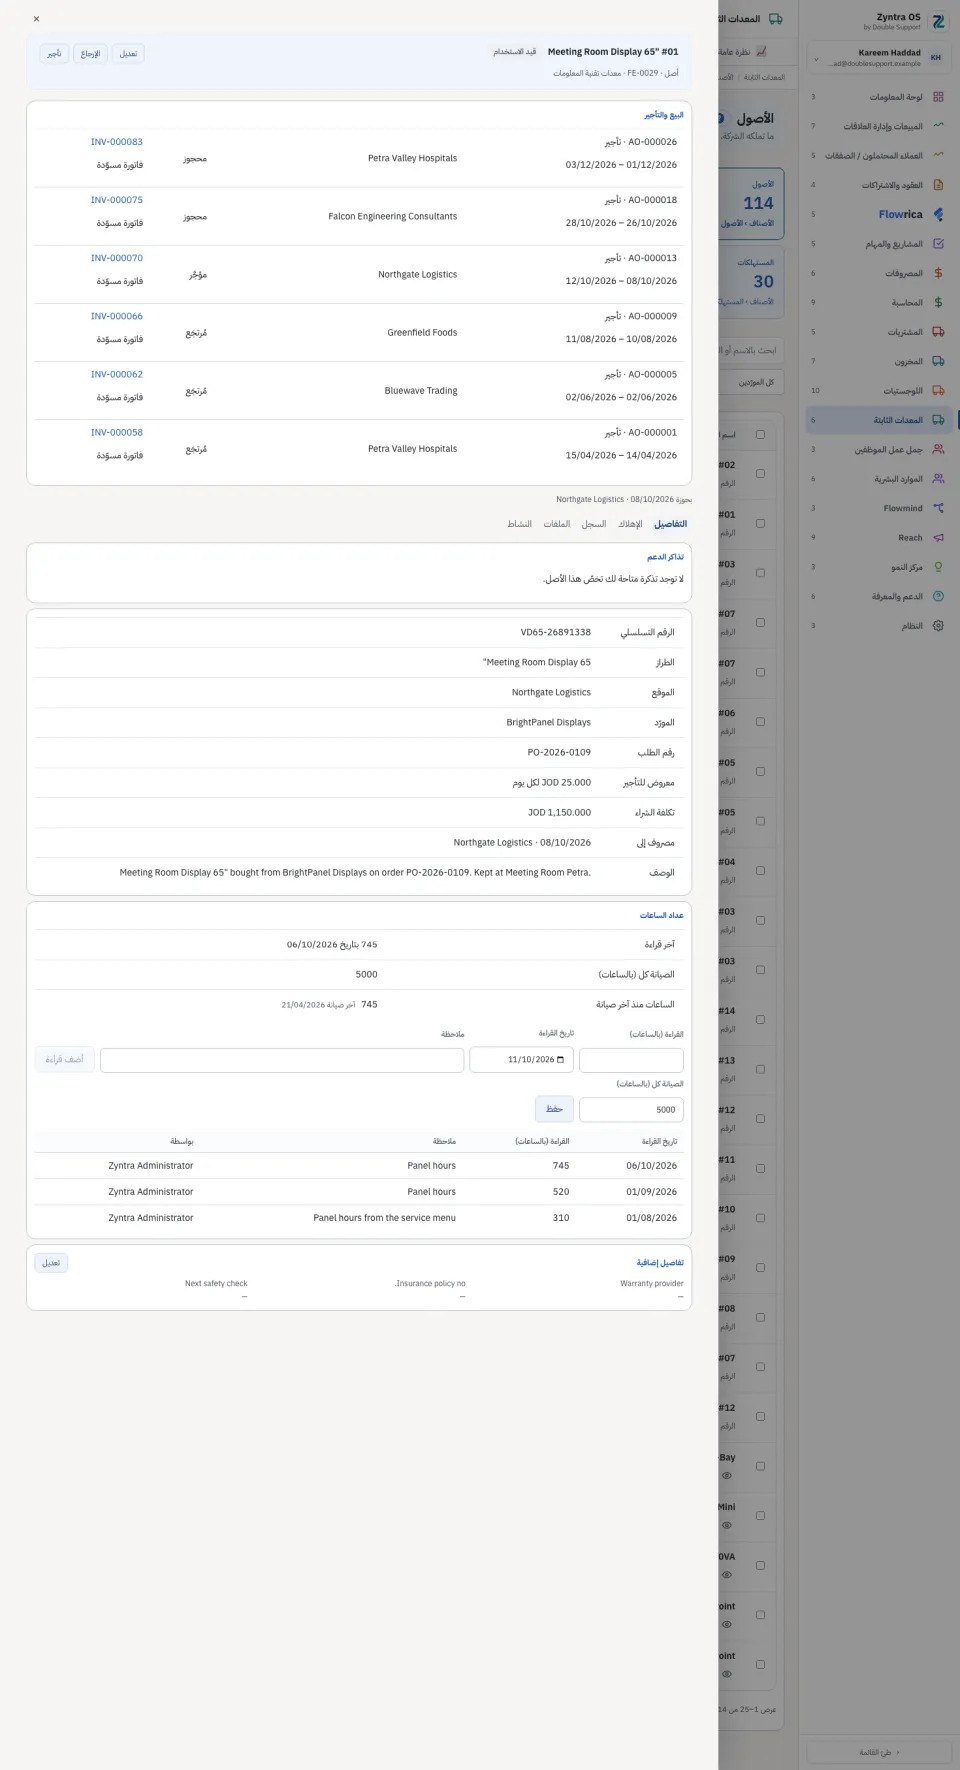Viewport: 960px width, 1770px height.
Task: Open the Flowrica module icon
Action: (938, 214)
